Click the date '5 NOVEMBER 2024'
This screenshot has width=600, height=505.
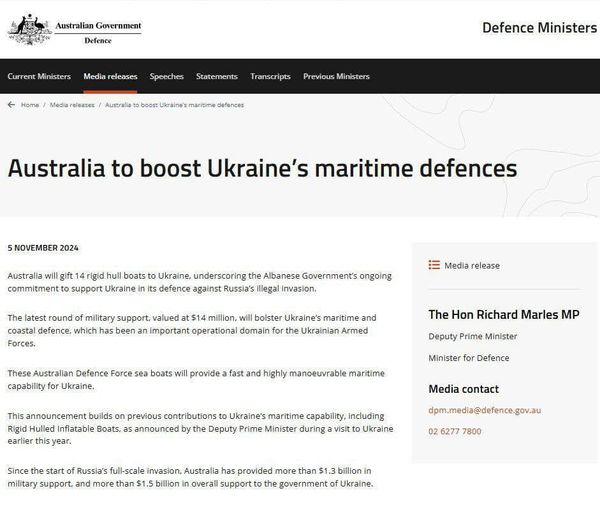[43, 248]
